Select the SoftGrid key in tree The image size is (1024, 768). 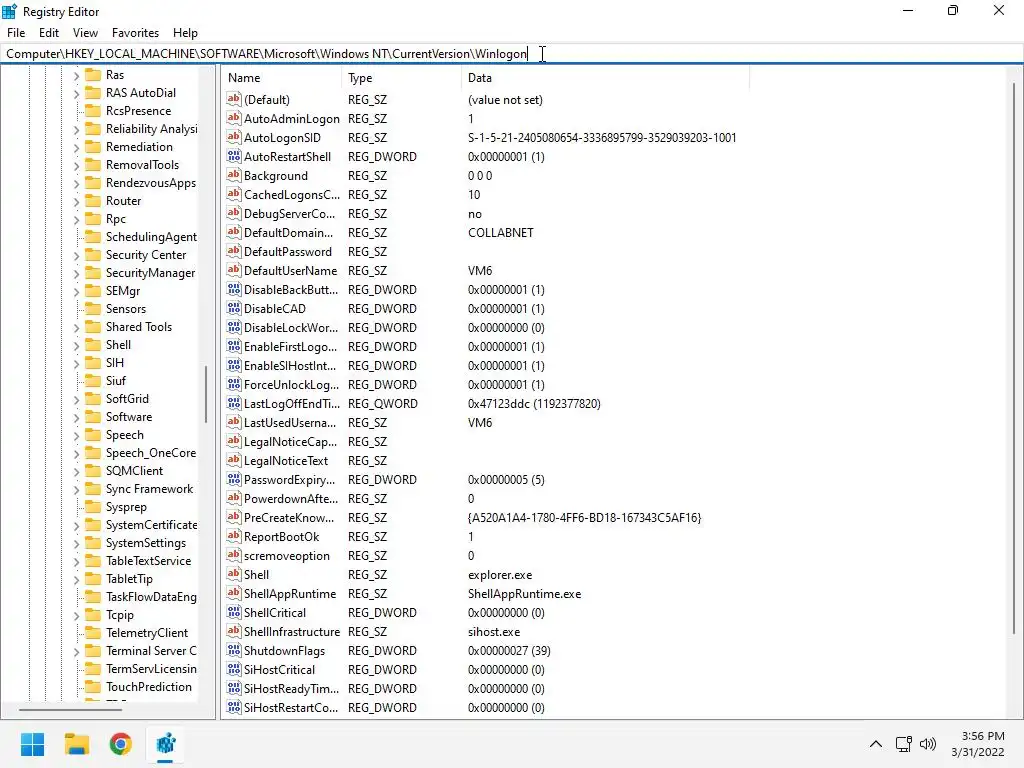pyautogui.click(x=127, y=399)
